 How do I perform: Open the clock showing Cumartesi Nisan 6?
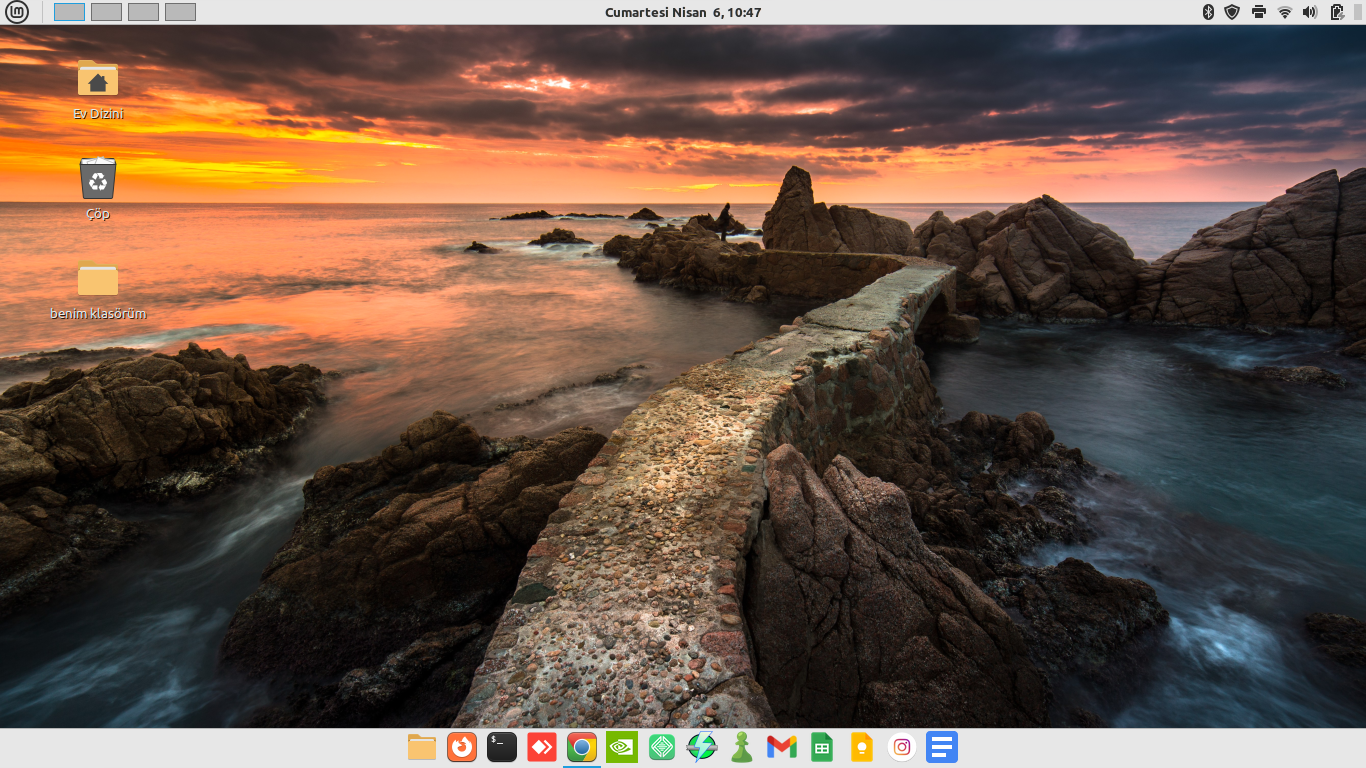click(x=683, y=12)
